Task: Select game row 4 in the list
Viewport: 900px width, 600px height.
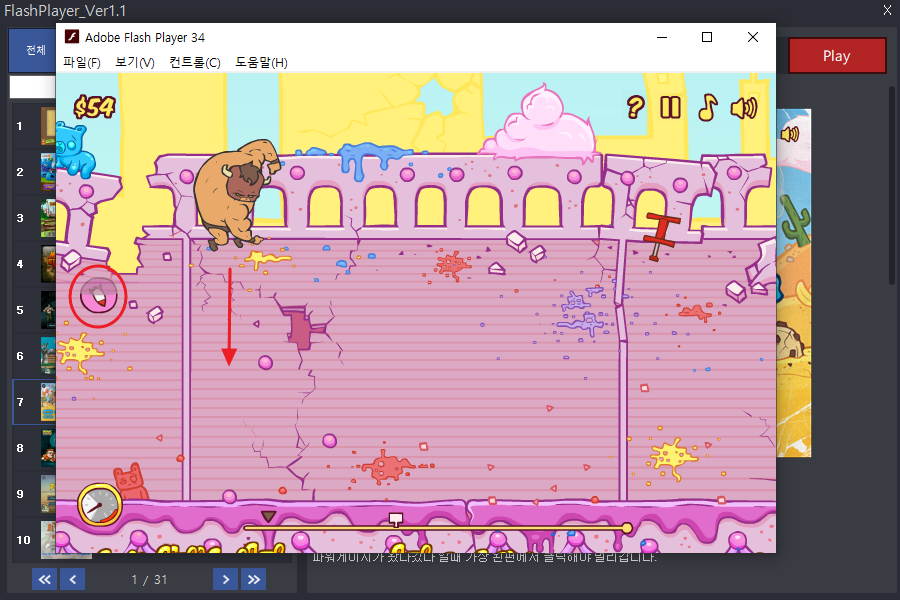Action: tap(34, 264)
